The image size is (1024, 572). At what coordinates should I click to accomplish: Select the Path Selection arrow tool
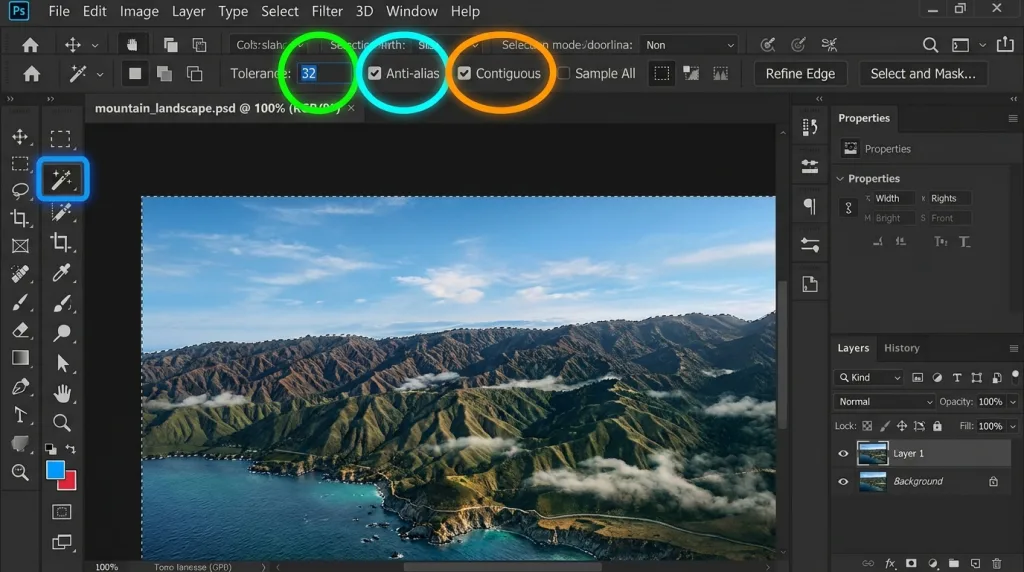click(x=62, y=362)
